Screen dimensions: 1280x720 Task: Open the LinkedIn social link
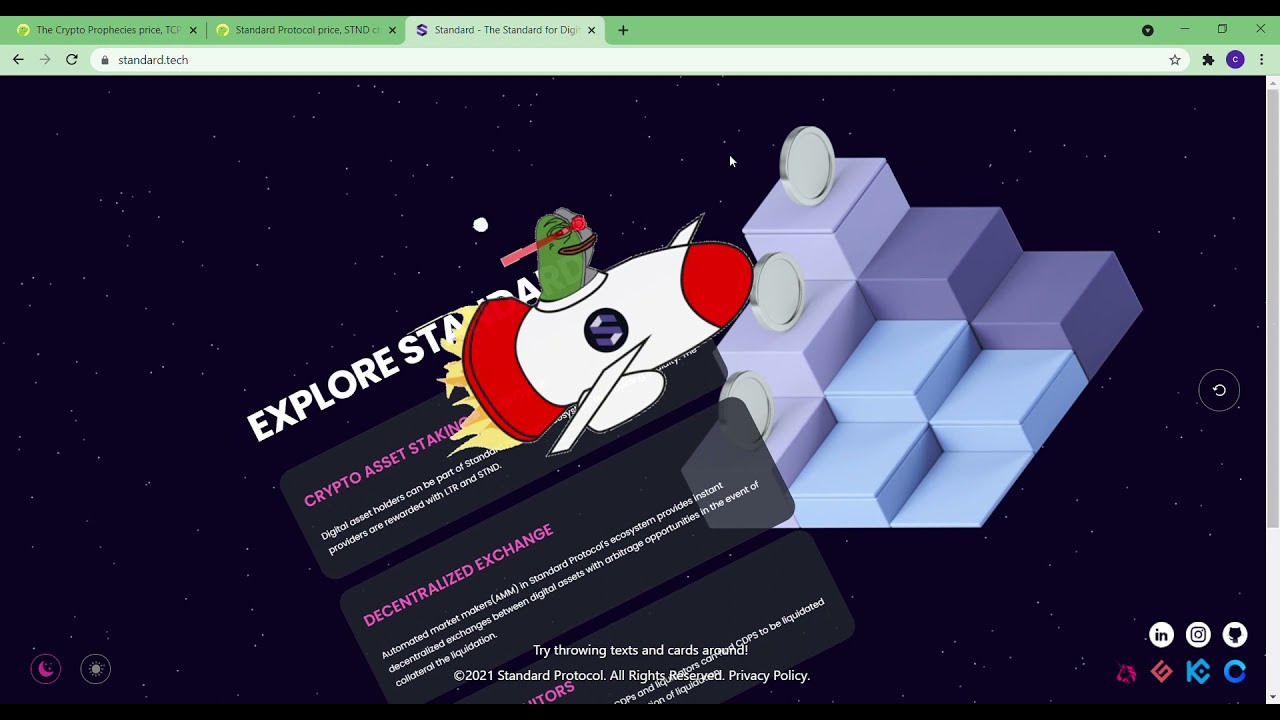tap(1161, 635)
